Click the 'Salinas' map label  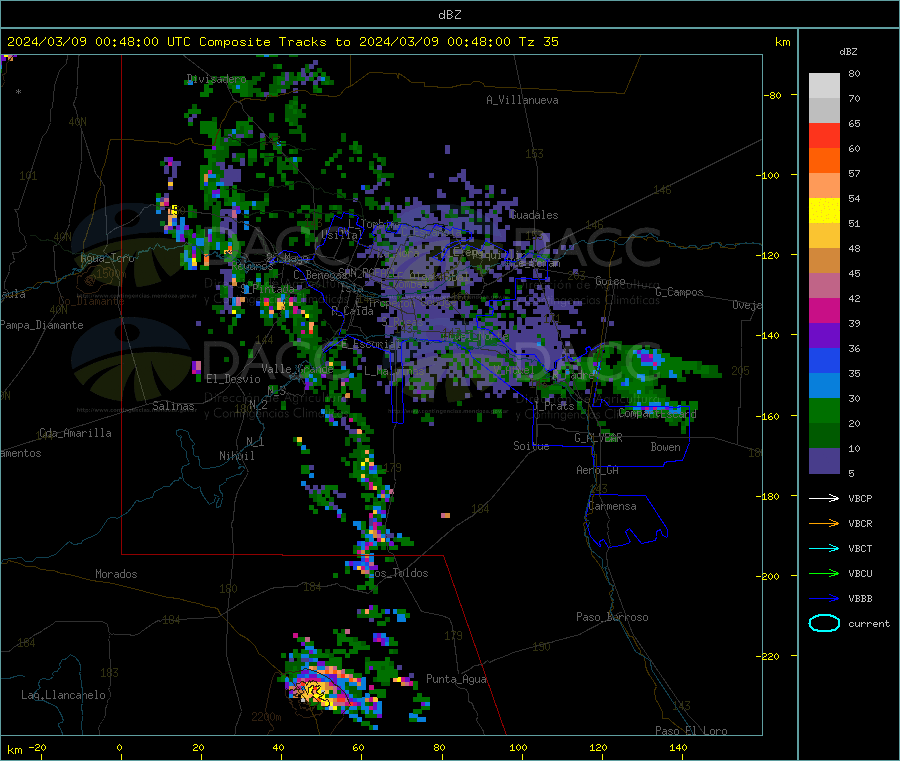coord(173,406)
